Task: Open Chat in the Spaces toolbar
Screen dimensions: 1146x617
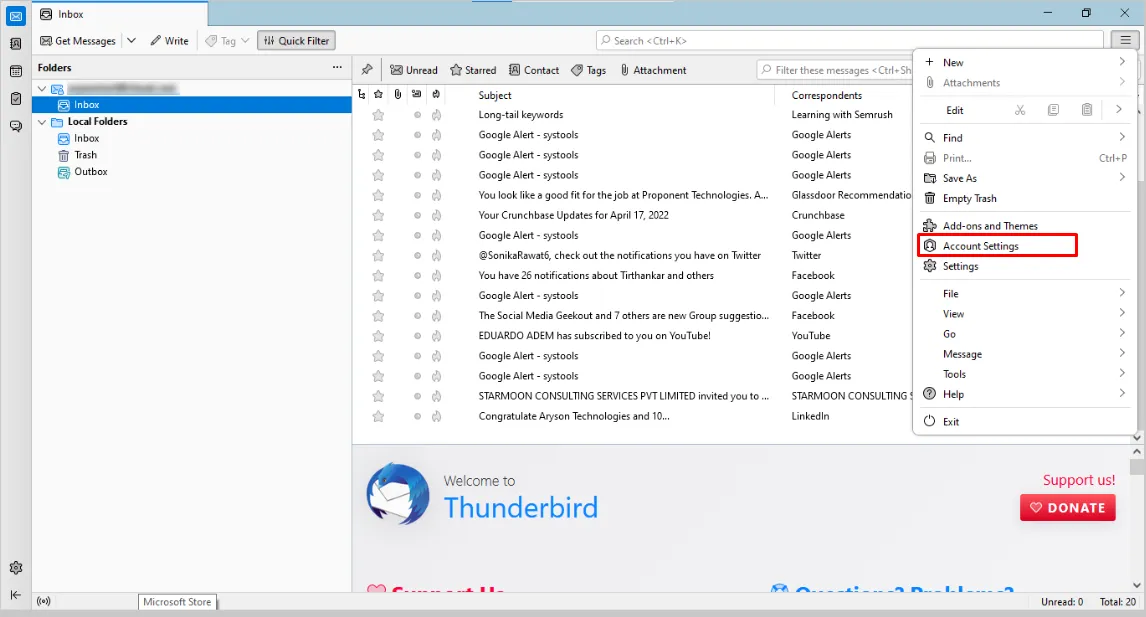Action: coord(15,126)
